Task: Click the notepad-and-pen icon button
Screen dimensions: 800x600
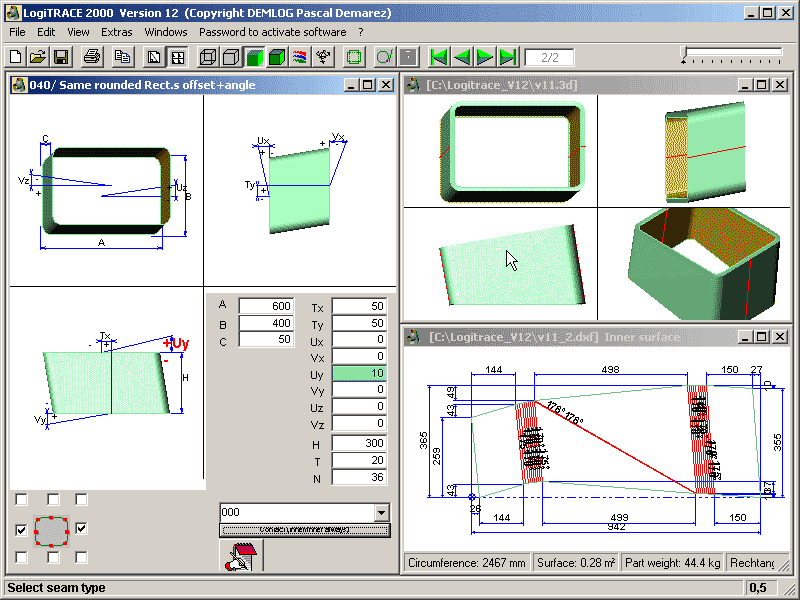Action: [241, 556]
